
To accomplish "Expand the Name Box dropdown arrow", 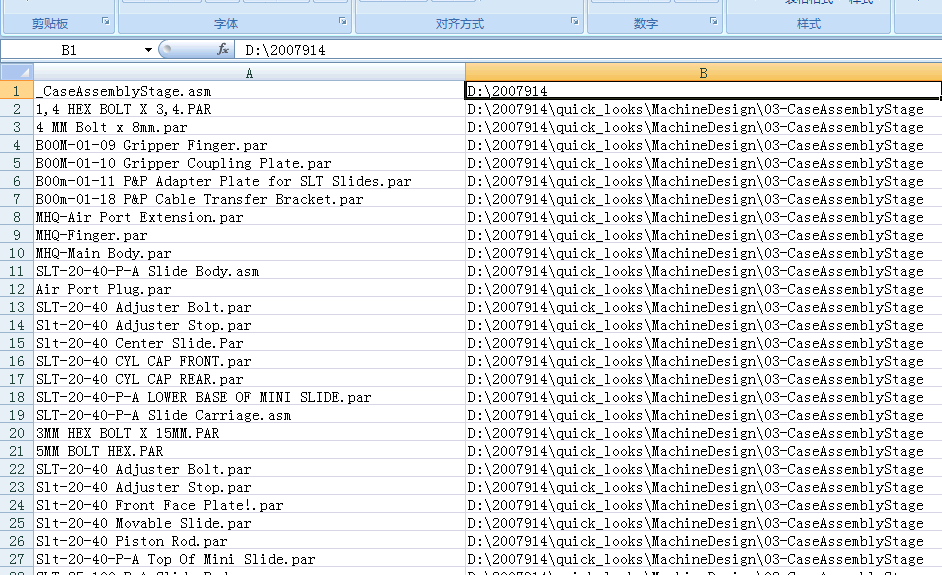I will pos(148,50).
